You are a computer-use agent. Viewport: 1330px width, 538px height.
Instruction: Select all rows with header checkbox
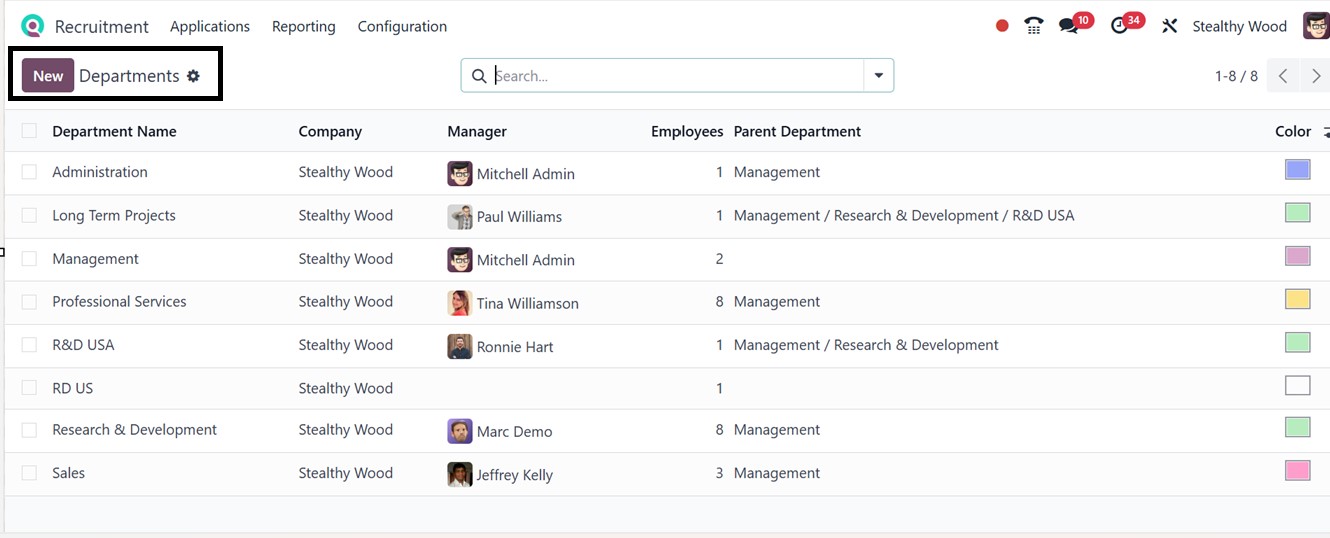click(x=29, y=131)
